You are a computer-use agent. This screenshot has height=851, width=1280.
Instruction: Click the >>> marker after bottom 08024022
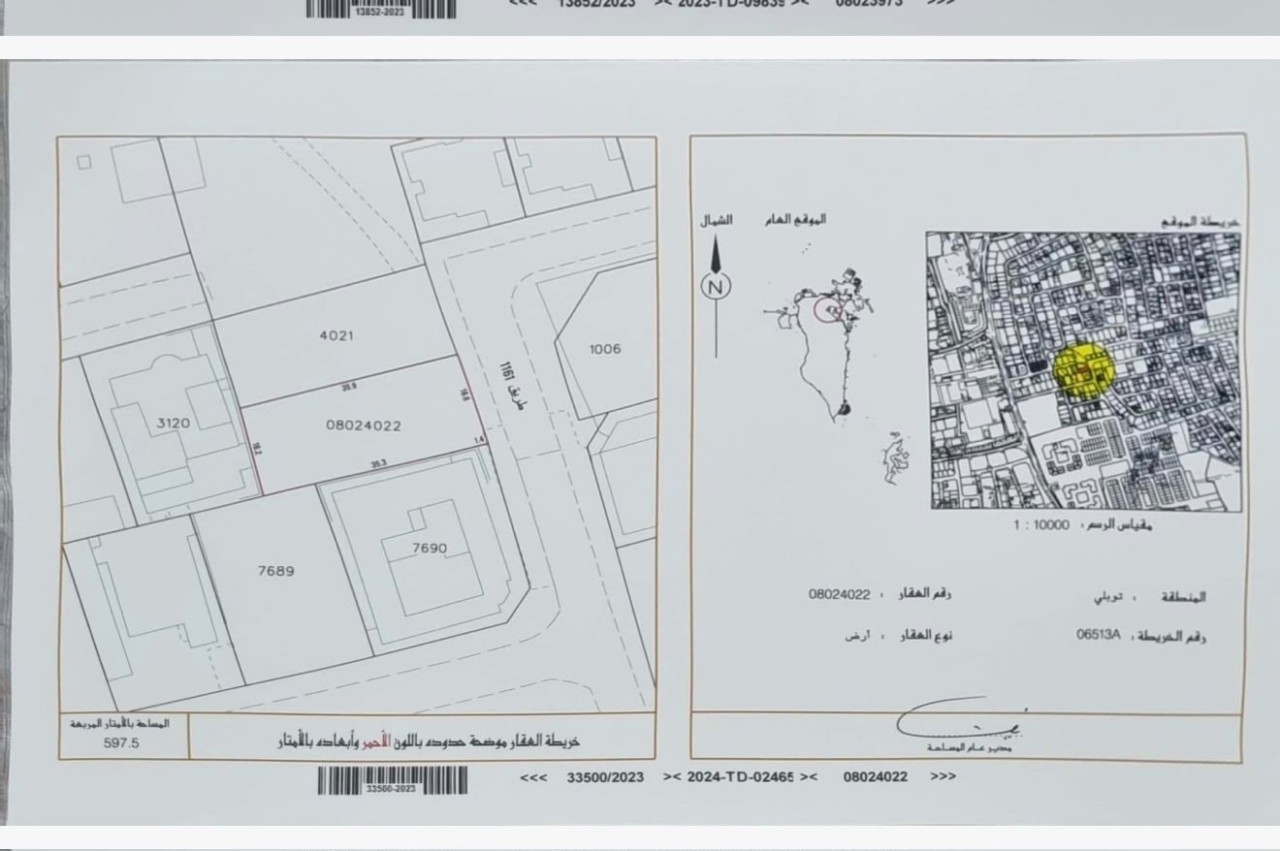click(x=943, y=776)
